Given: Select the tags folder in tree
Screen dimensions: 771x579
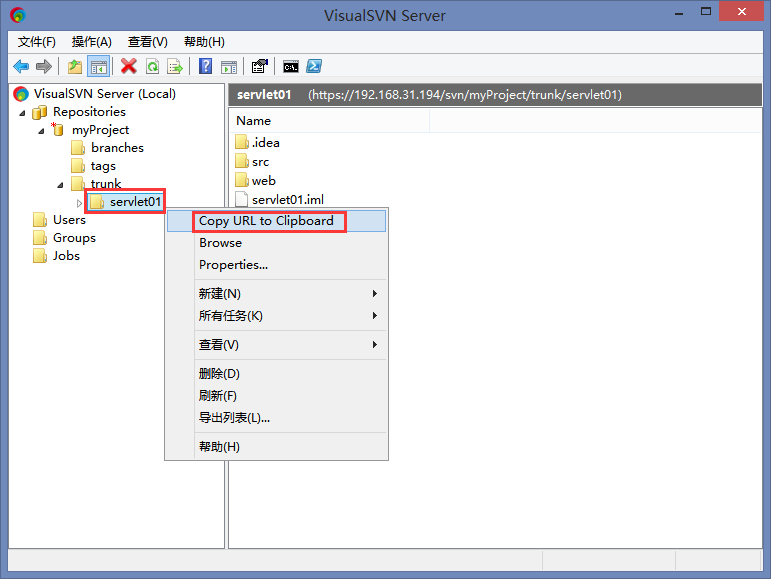Looking at the screenshot, I should (103, 166).
